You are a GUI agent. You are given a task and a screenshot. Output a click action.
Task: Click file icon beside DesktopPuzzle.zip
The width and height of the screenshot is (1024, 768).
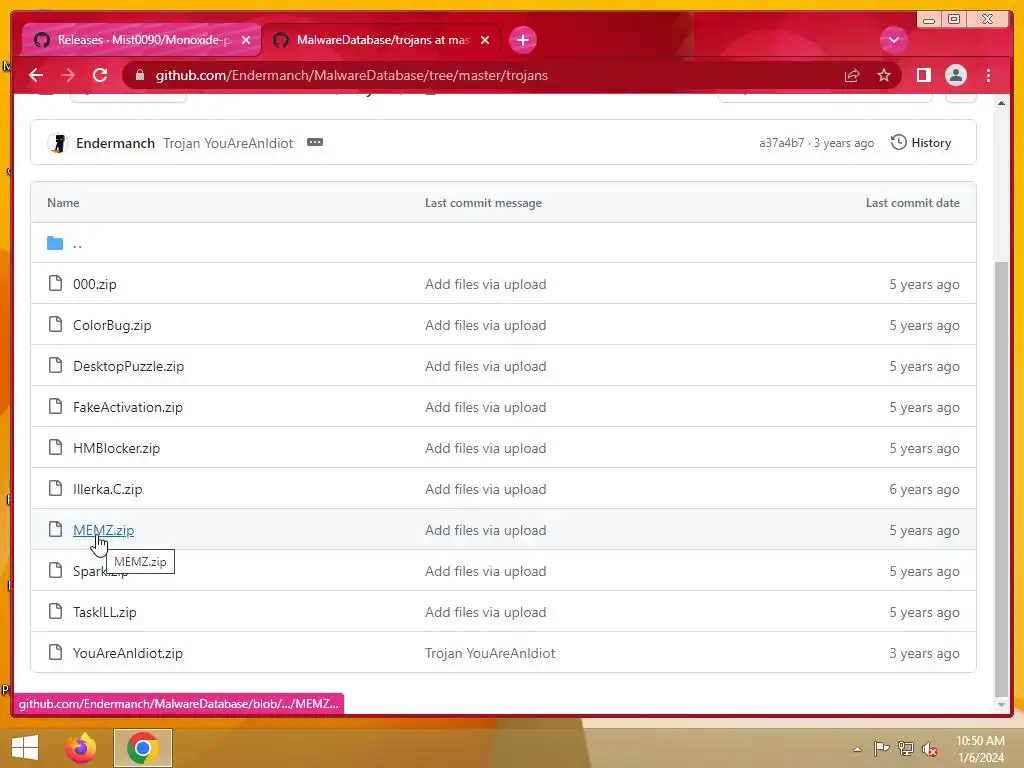click(x=56, y=365)
